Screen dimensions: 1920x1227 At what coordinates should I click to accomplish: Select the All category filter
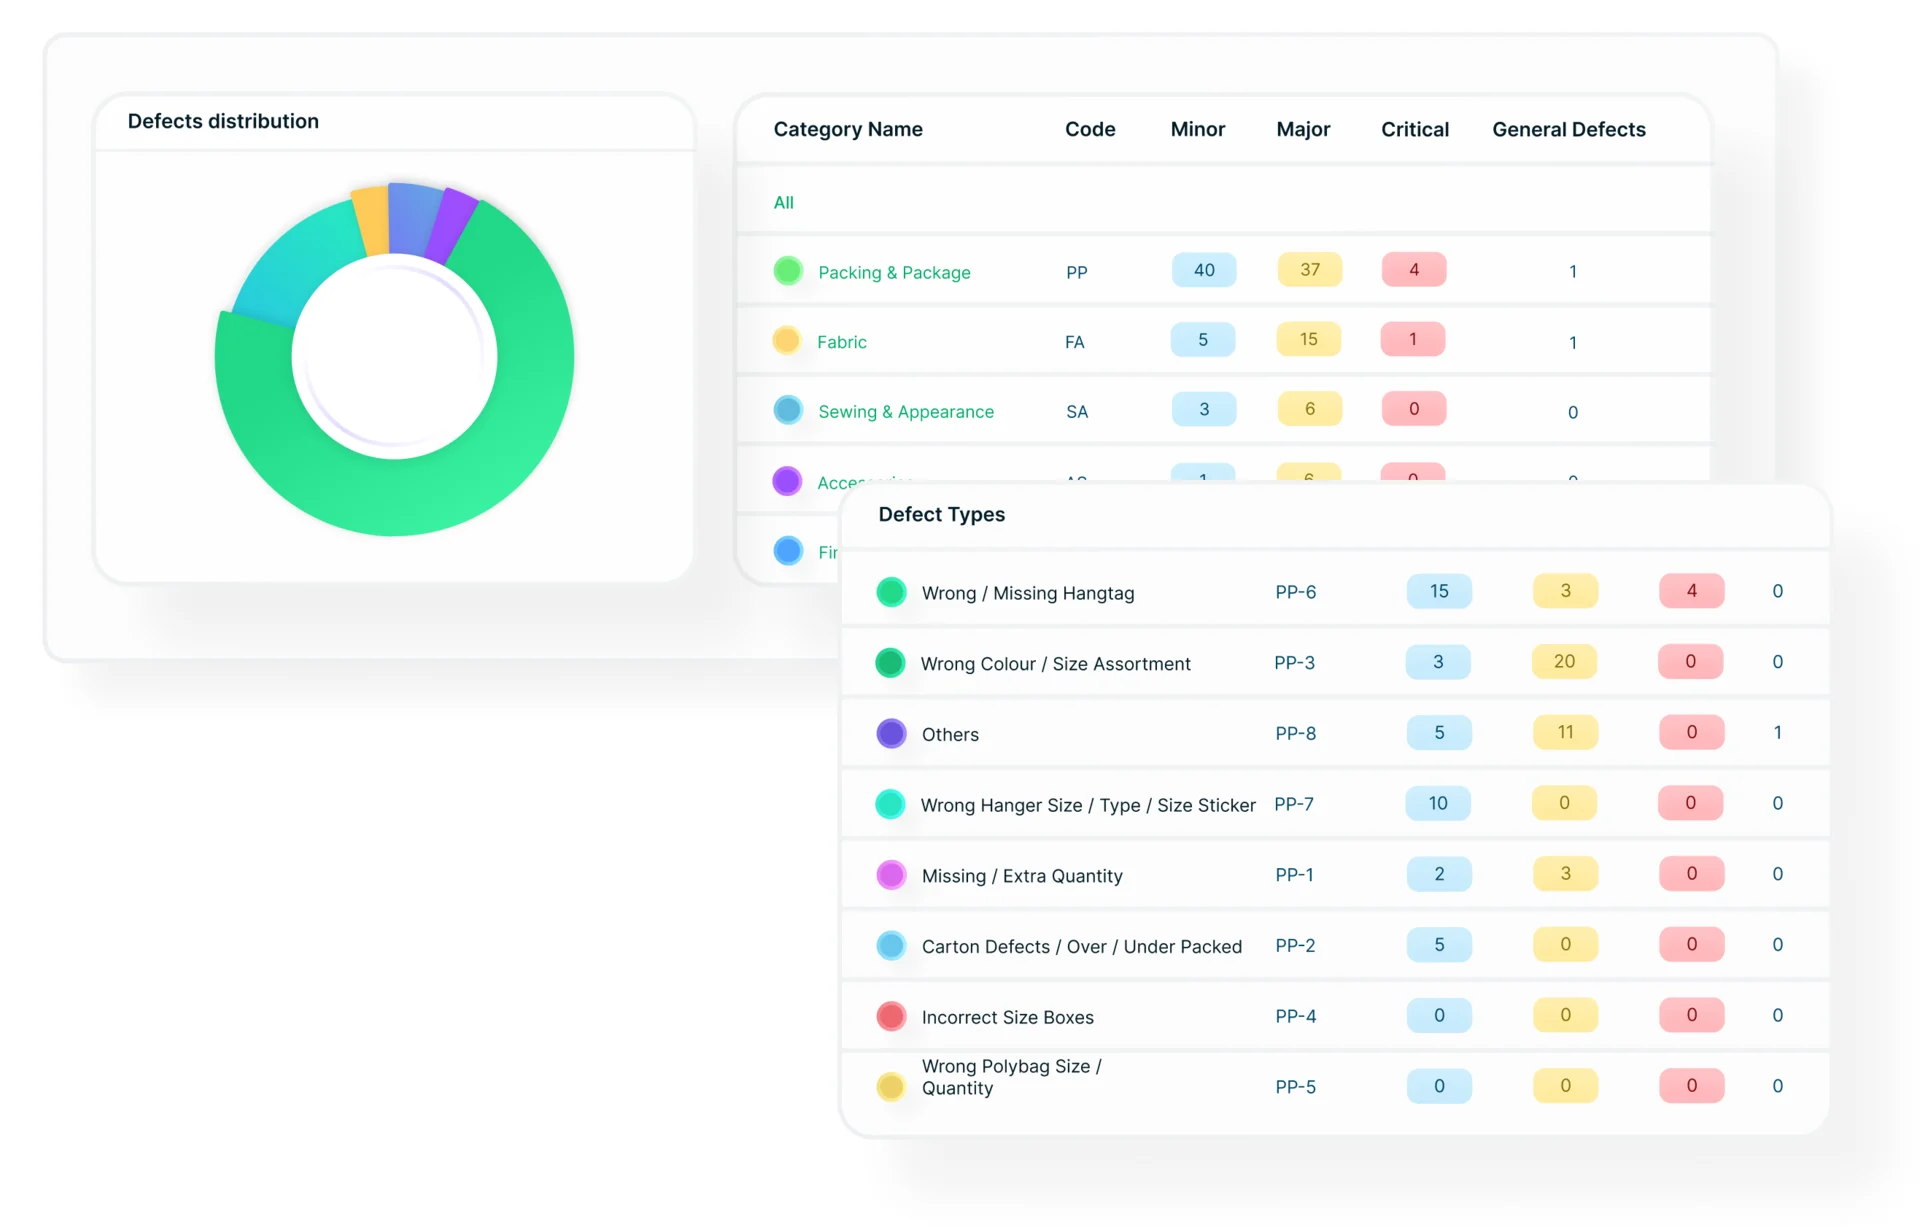784,203
